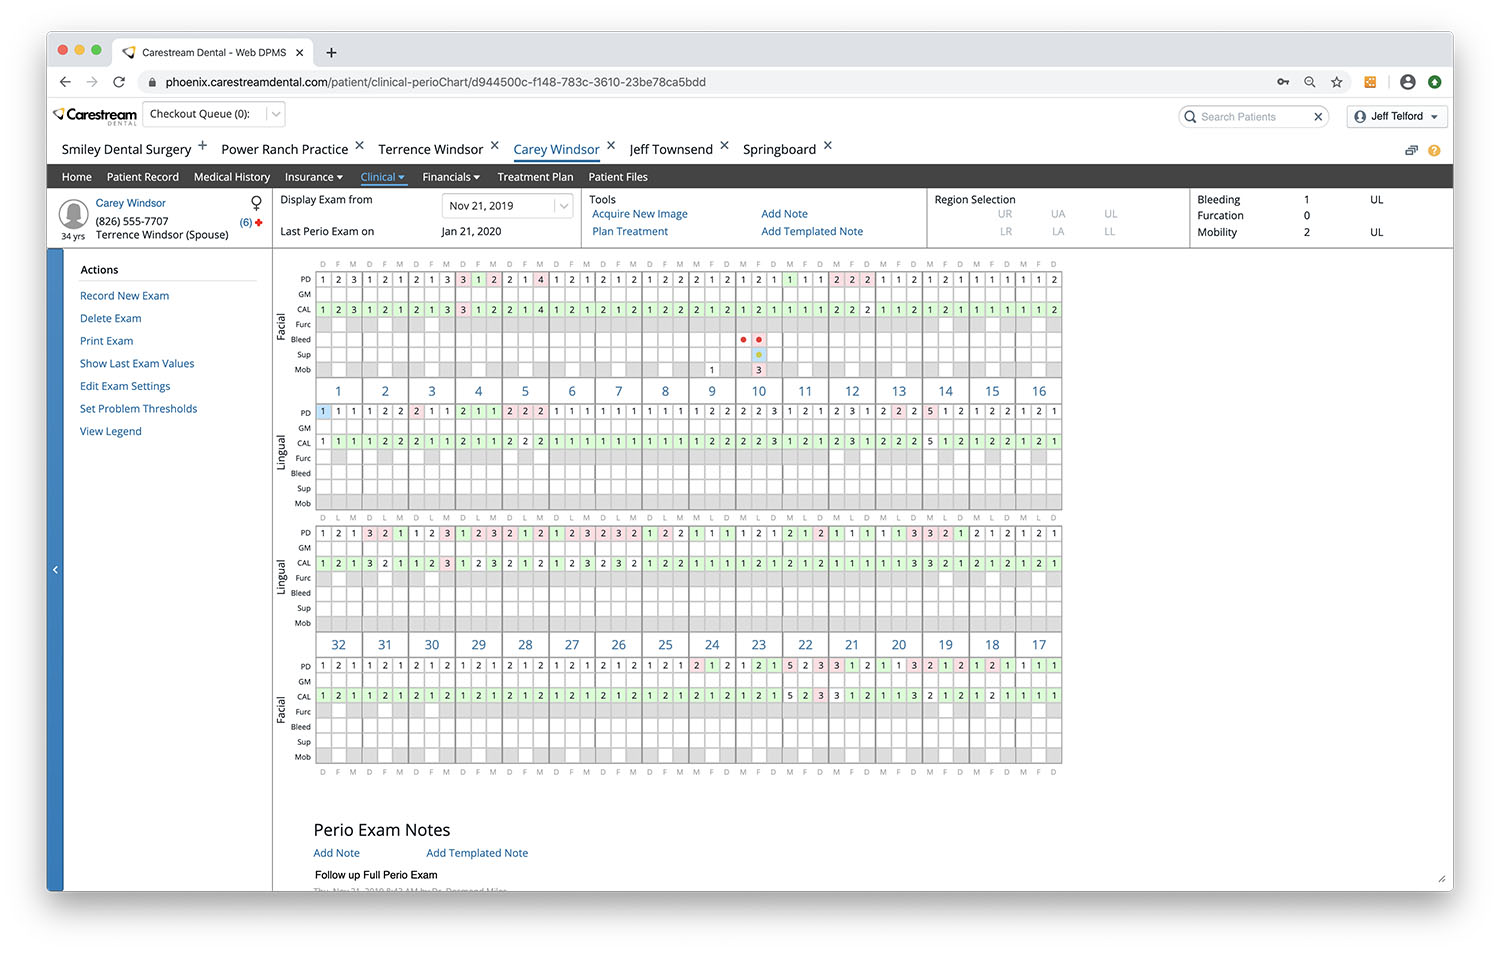This screenshot has width=1500, height=953.
Task: Expand the Financials menu
Action: click(451, 177)
